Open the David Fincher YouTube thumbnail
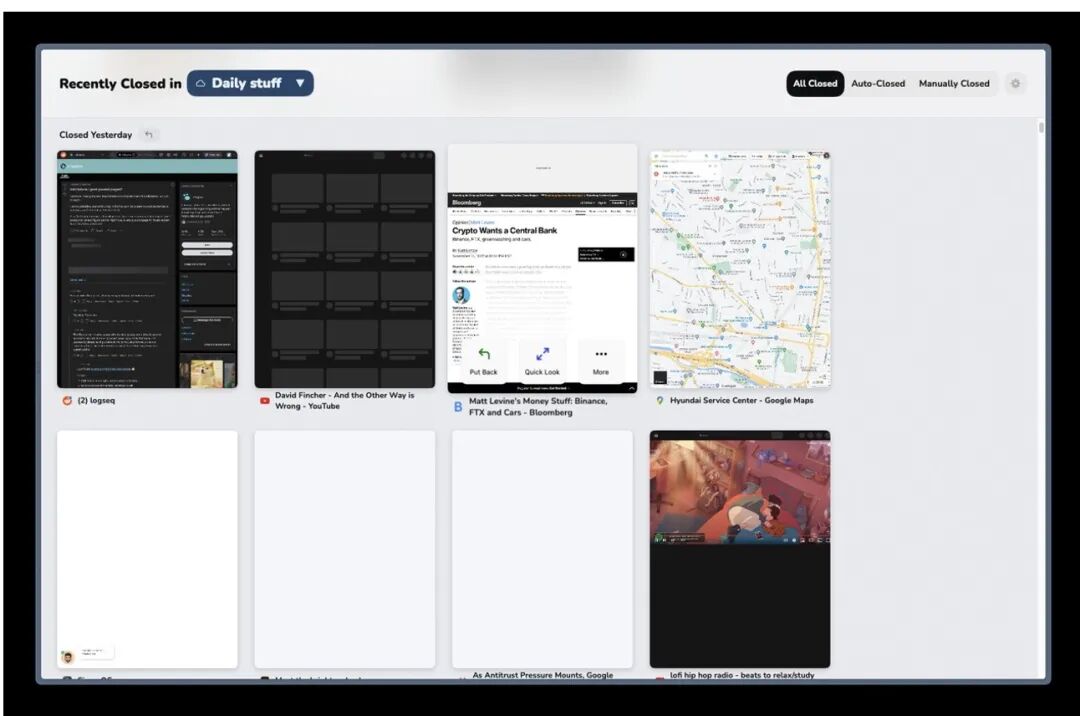The image size is (1080, 716). point(344,269)
